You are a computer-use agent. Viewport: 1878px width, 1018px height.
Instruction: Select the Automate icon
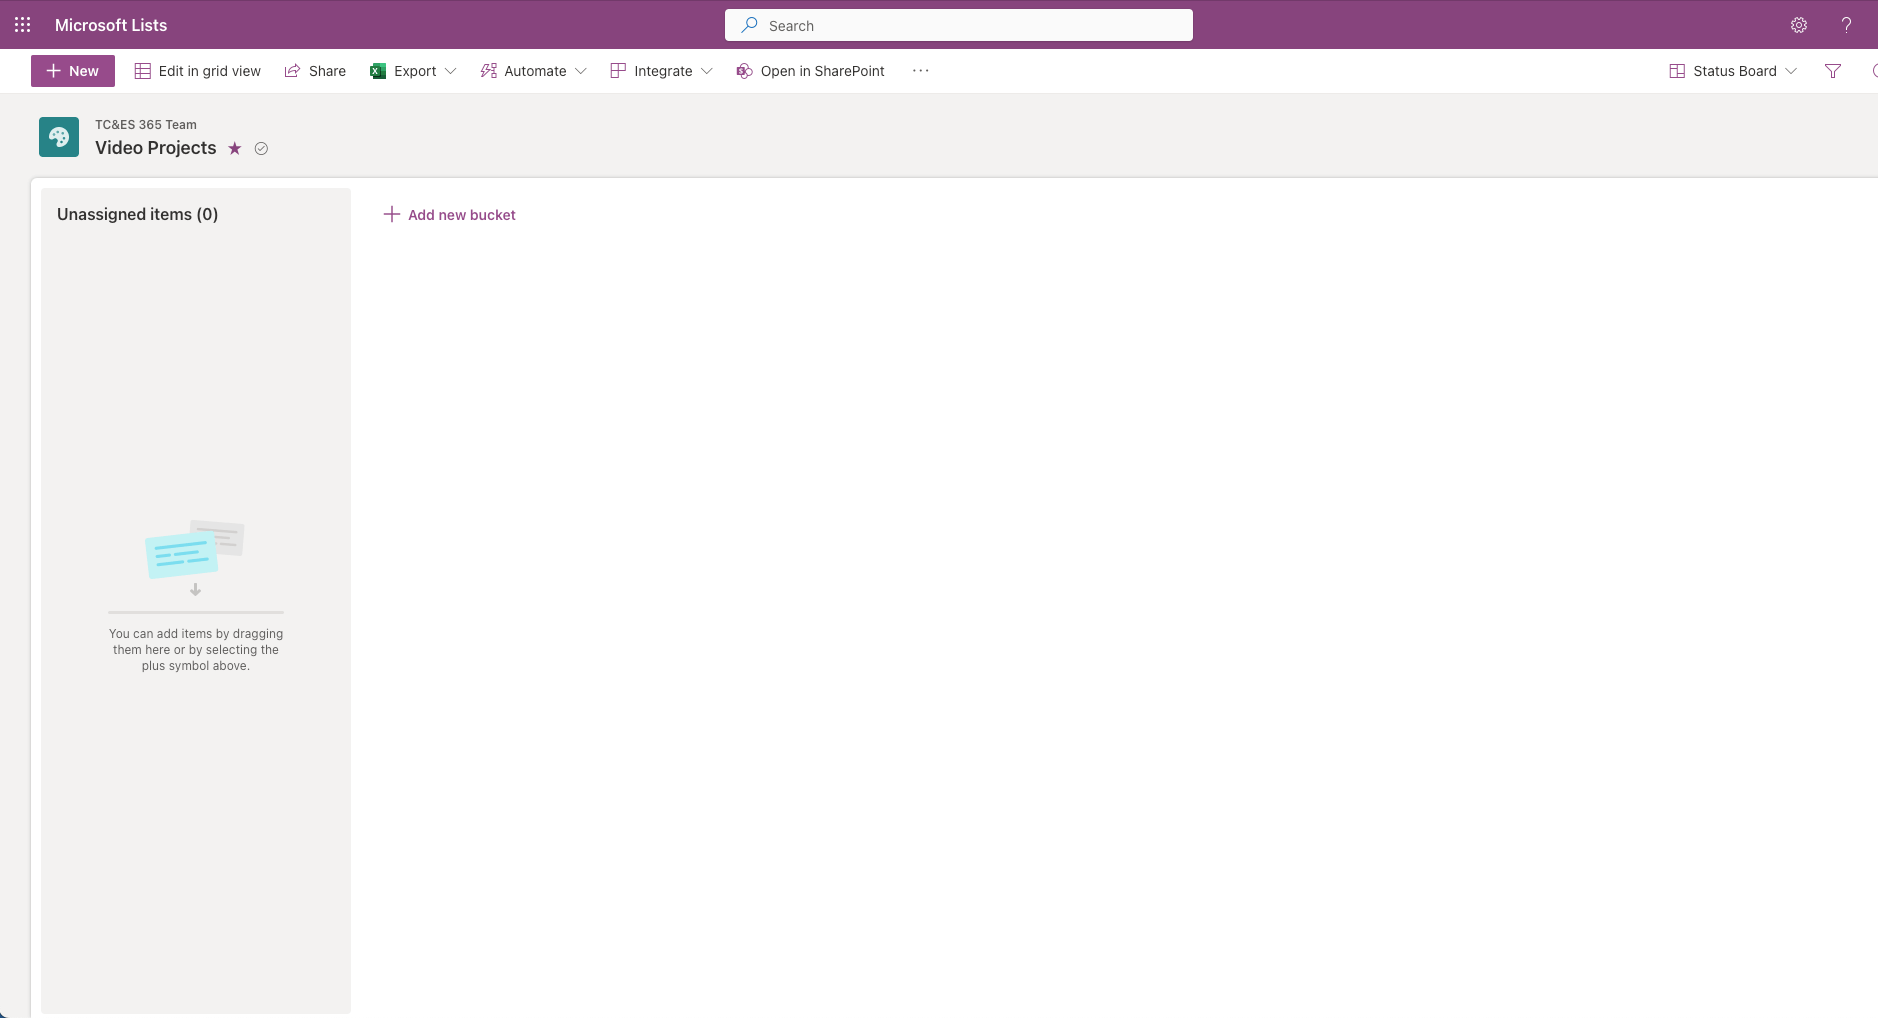click(487, 70)
